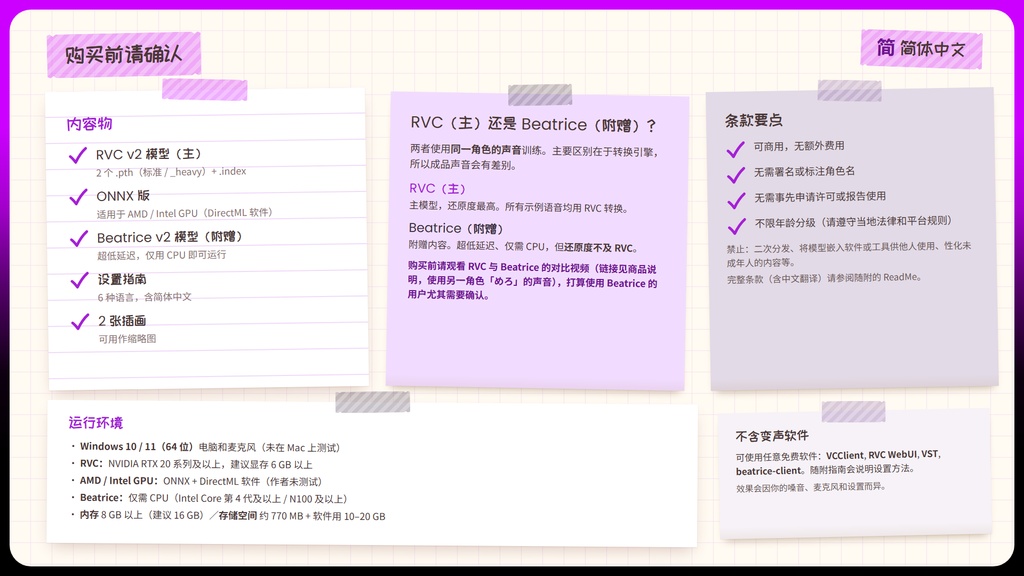Screen dimensions: 1024x576
Task: Click 适用于 AMD / Intel GPU（DirectML 软件）
Action: [x=185, y=213]
